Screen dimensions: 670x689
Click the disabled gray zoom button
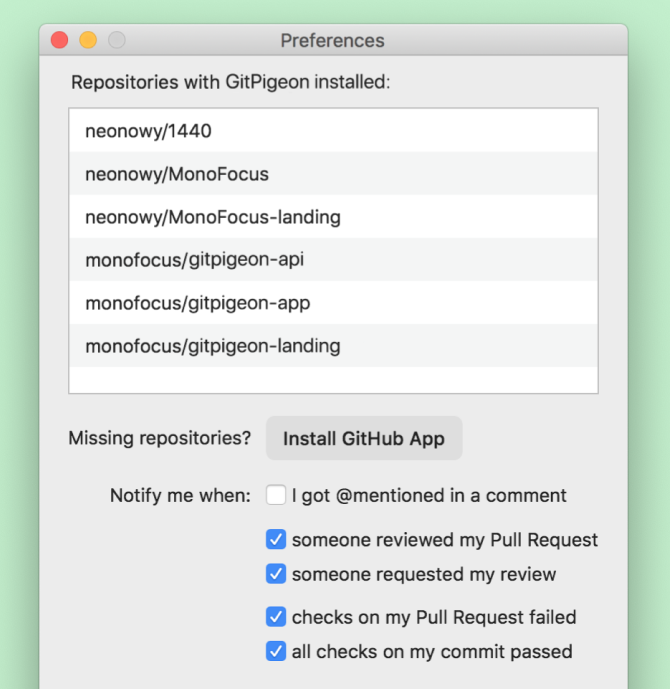[x=117, y=40]
